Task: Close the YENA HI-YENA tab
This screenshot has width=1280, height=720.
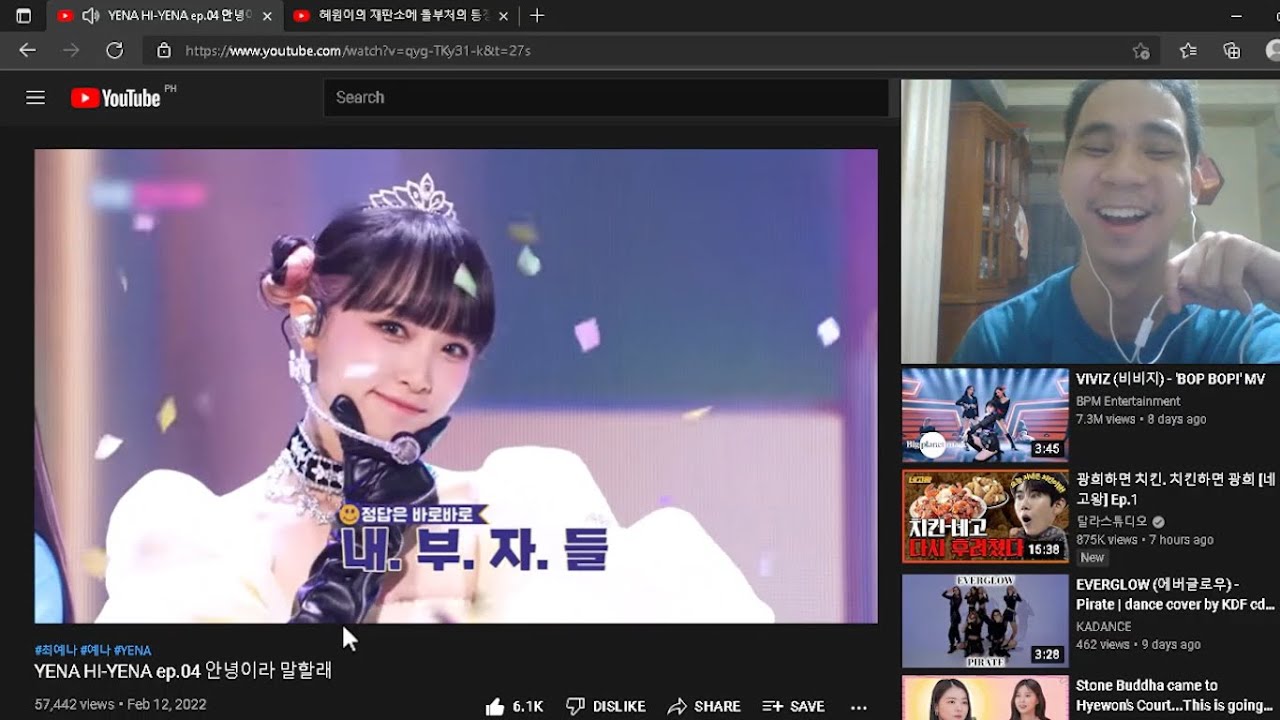Action: click(x=267, y=16)
